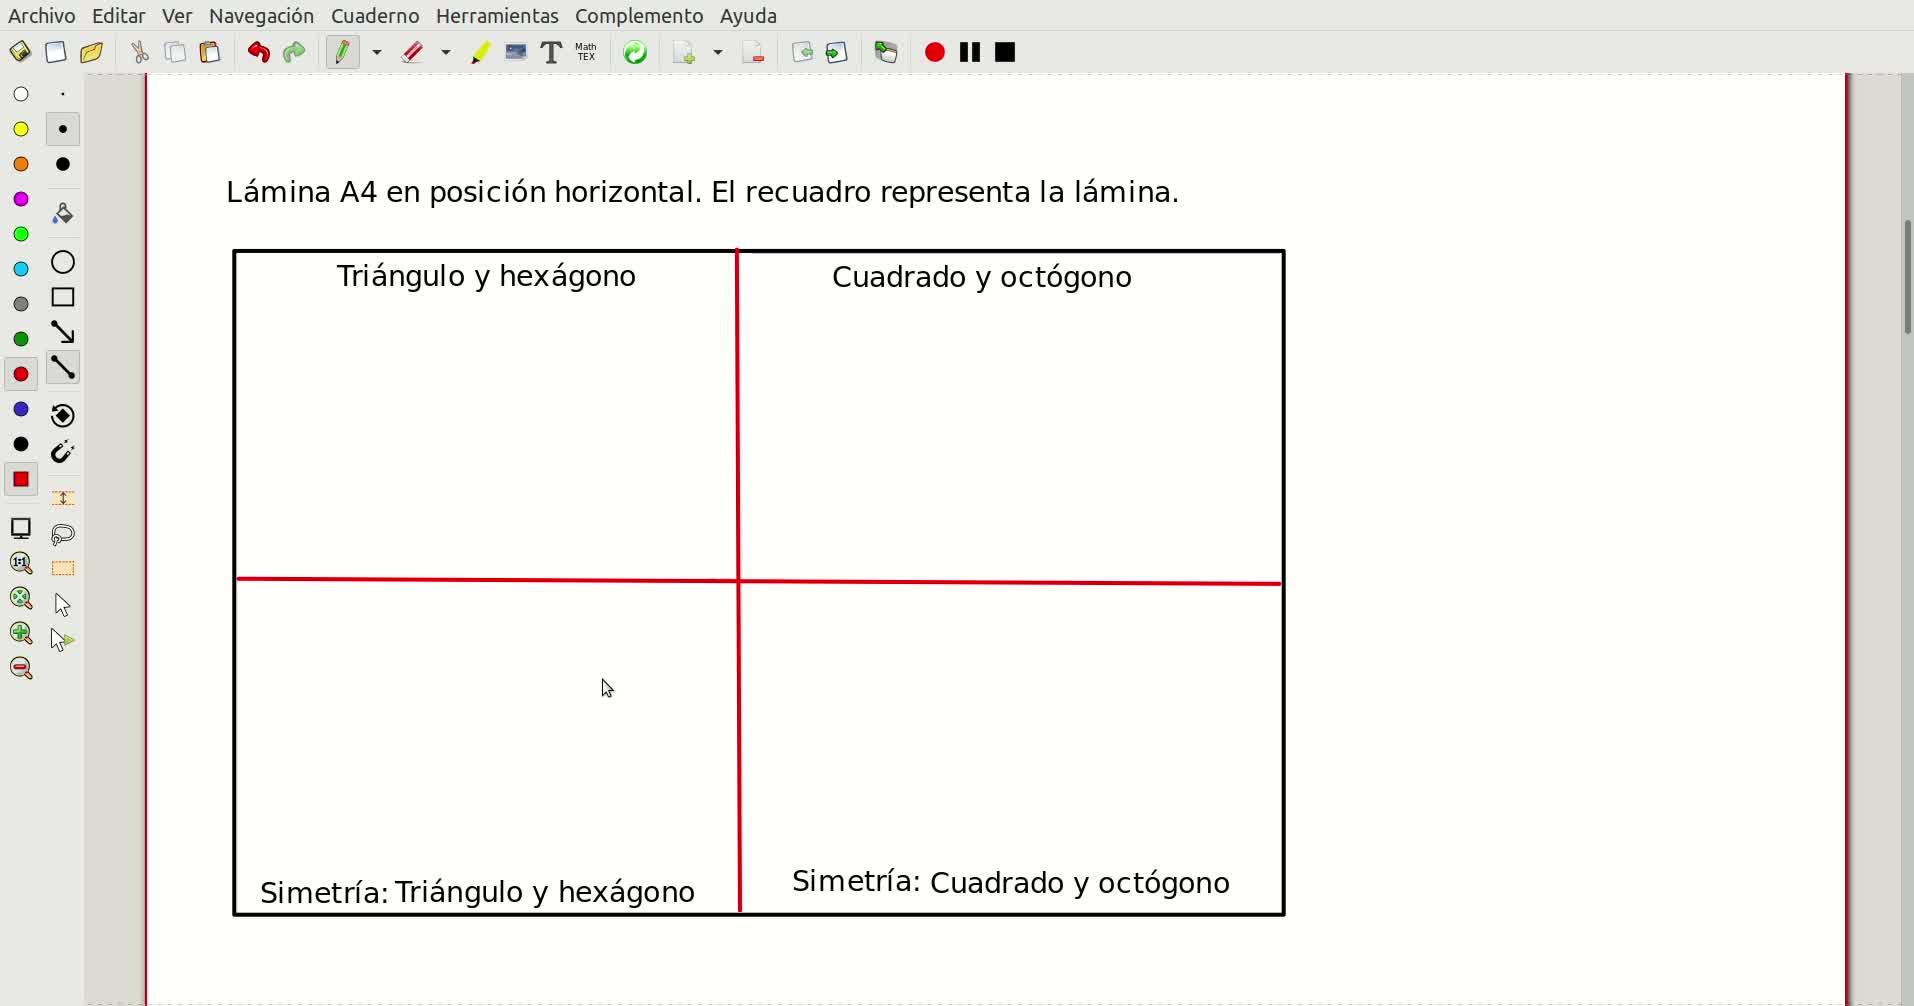Screen dimensions: 1914x1006
Task: Go to the next page
Action: [x=837, y=52]
